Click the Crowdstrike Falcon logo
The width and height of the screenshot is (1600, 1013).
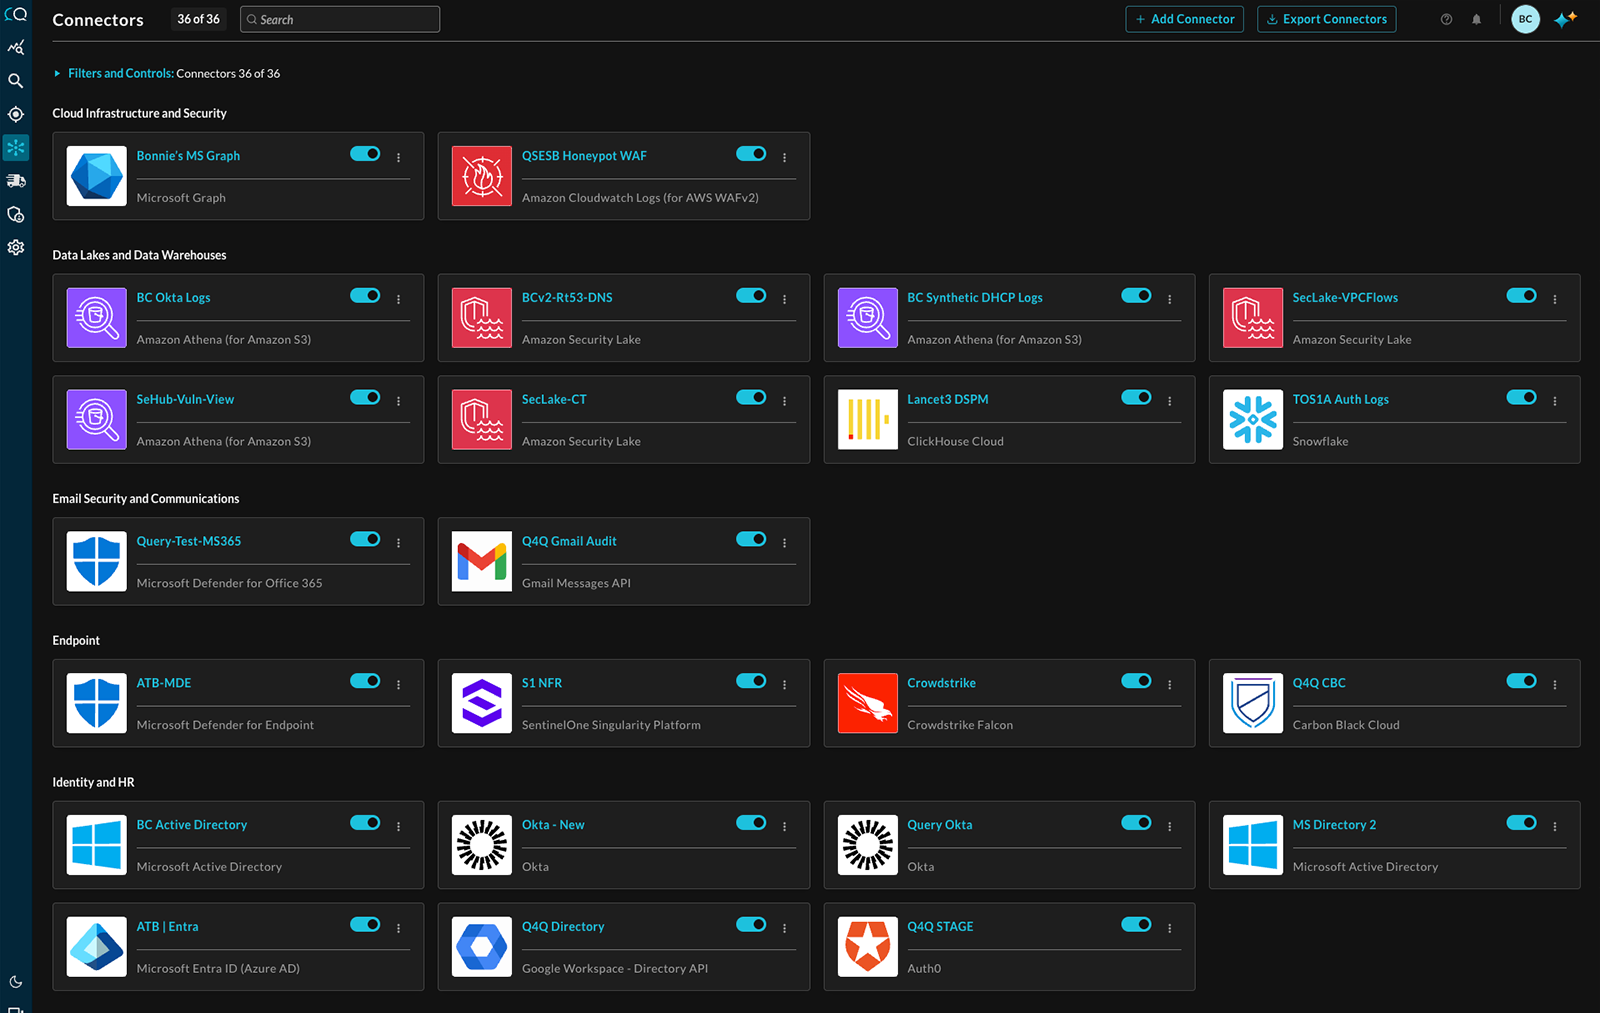867,703
